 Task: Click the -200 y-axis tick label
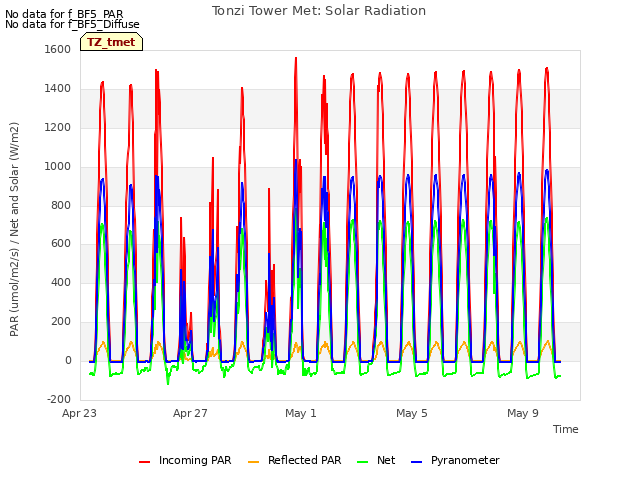tap(59, 399)
